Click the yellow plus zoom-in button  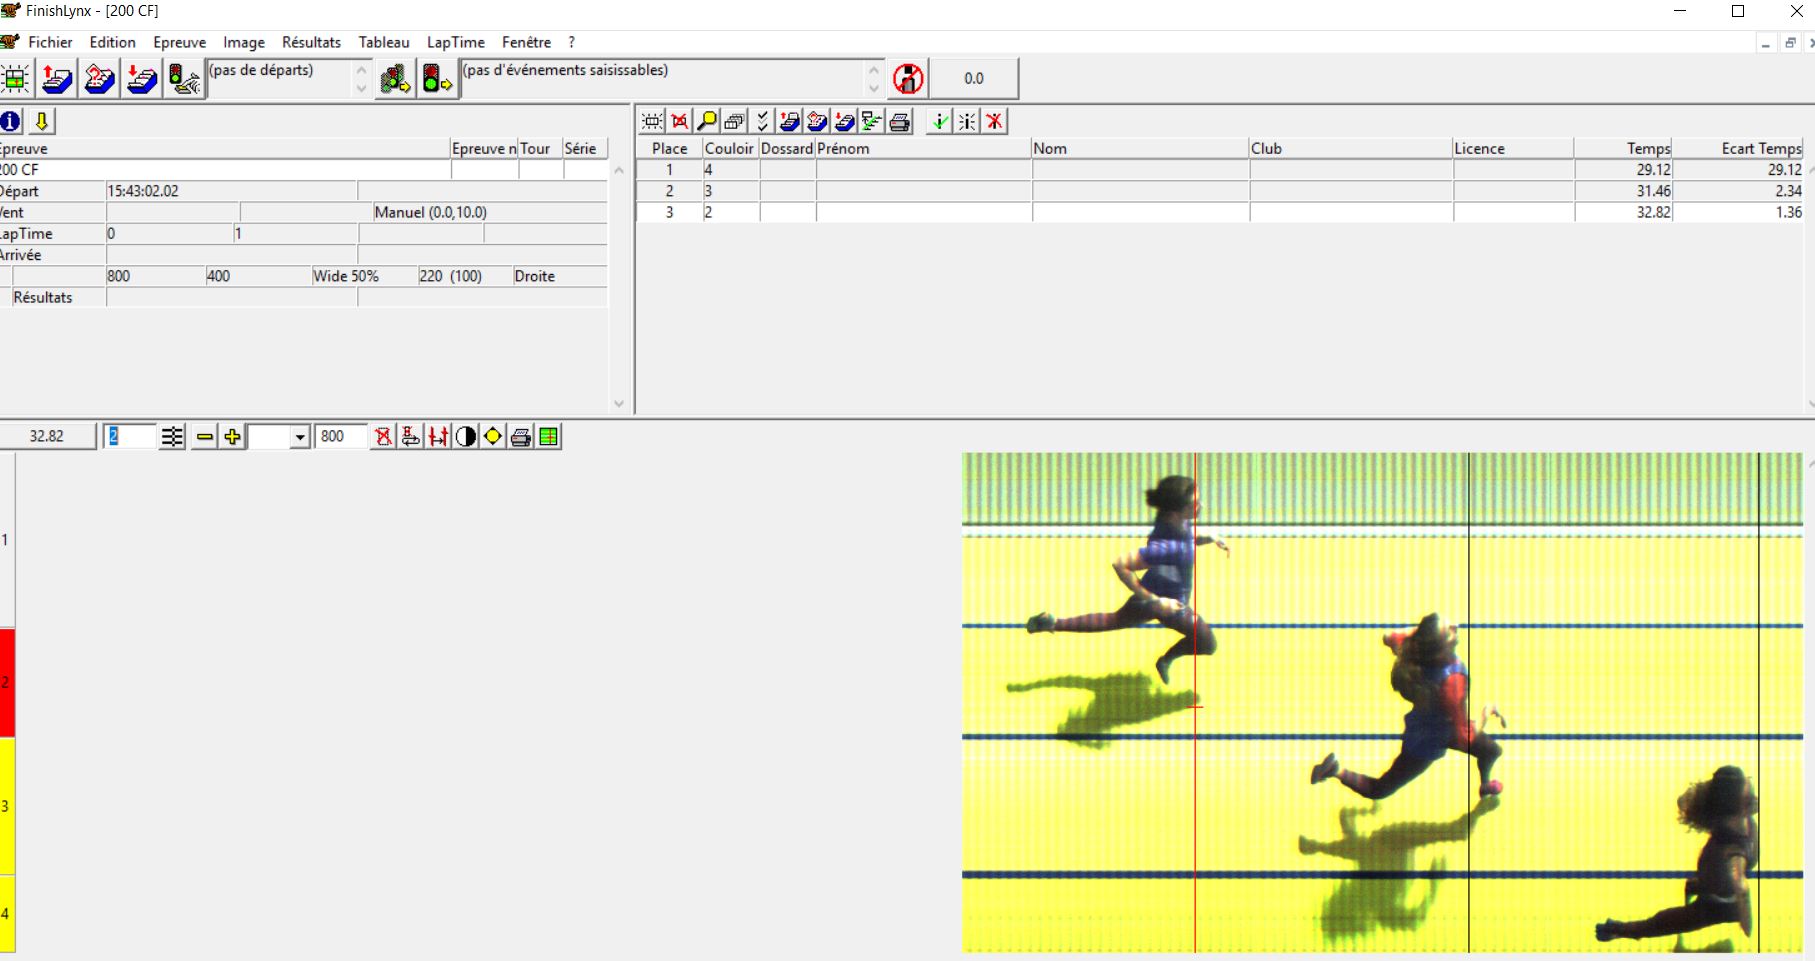233,437
